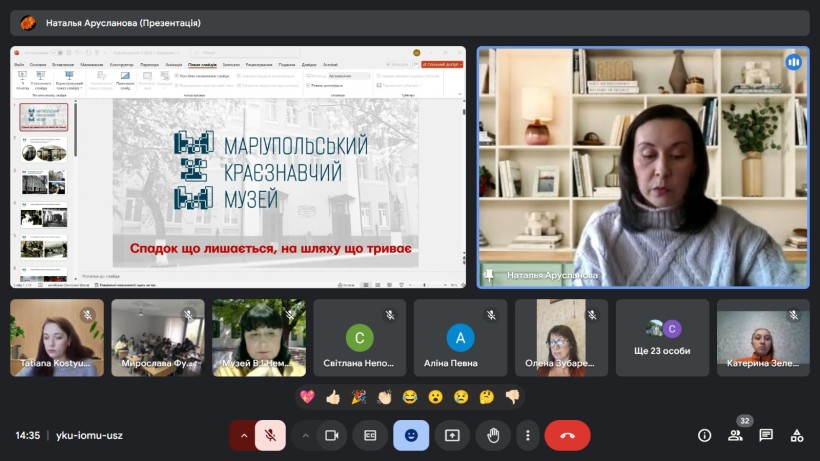Viewport: 820px width, 461px height.
Task: Click PowerPoint search box in title bar
Action: [245, 52]
